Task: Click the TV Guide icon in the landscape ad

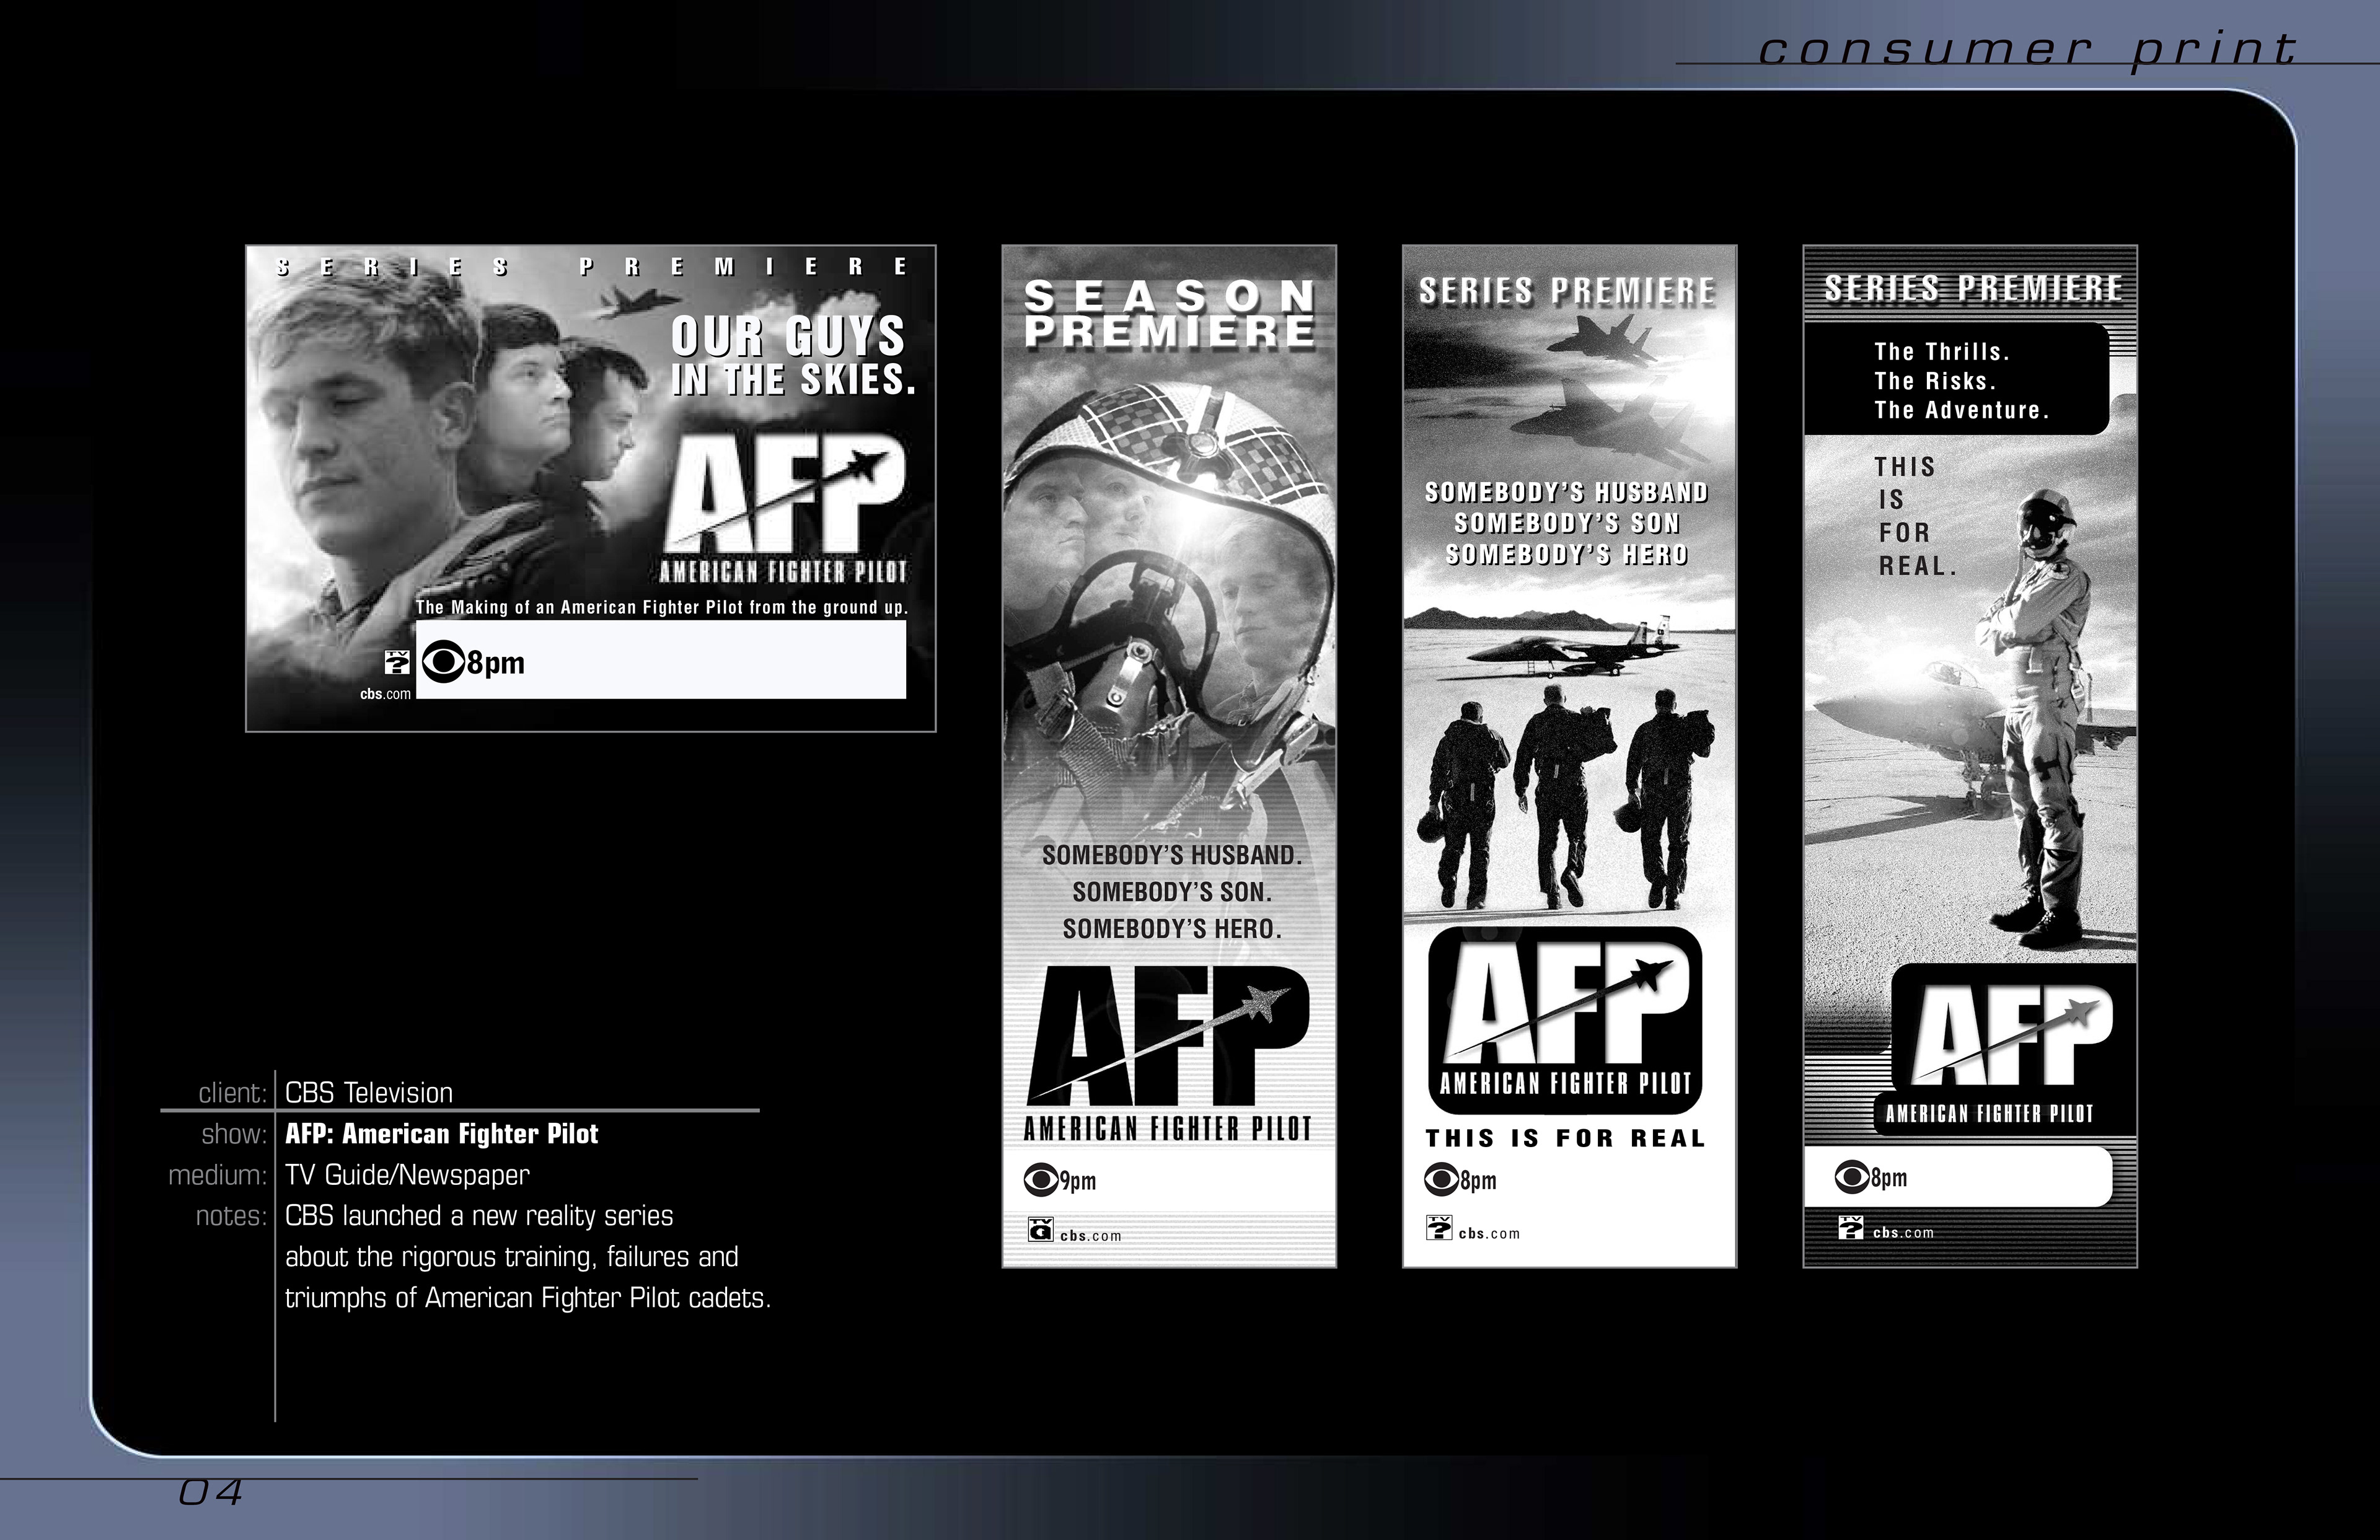Action: point(398,662)
